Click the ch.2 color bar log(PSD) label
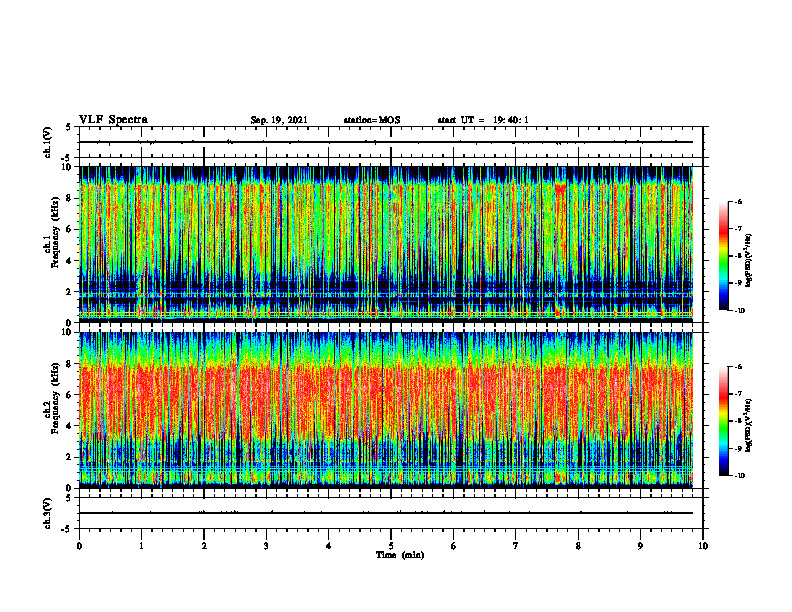Image resolution: width=792 pixels, height=612 pixels. 749,424
